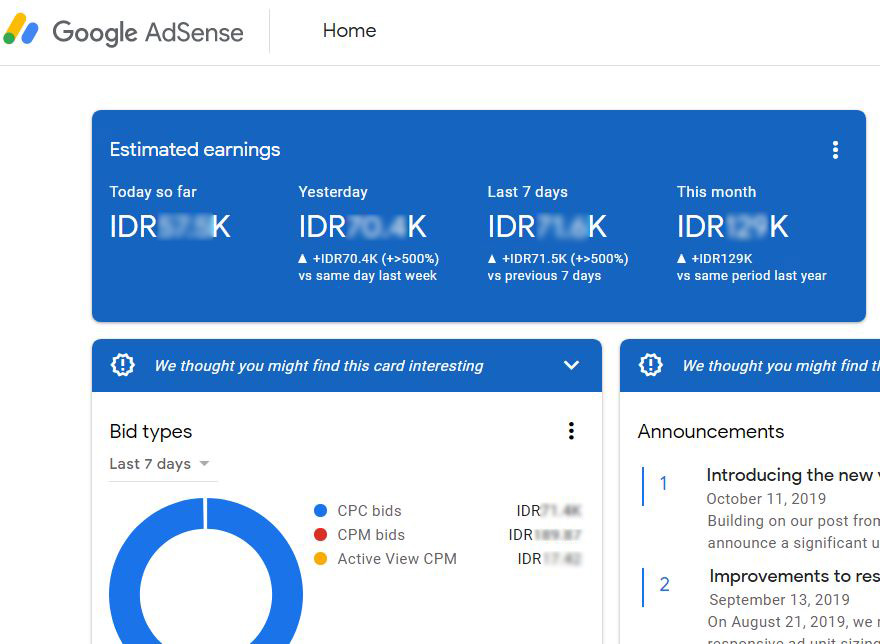Image resolution: width=880 pixels, height=644 pixels.
Task: Open announcement titled Introducing the new
Action: point(792,475)
